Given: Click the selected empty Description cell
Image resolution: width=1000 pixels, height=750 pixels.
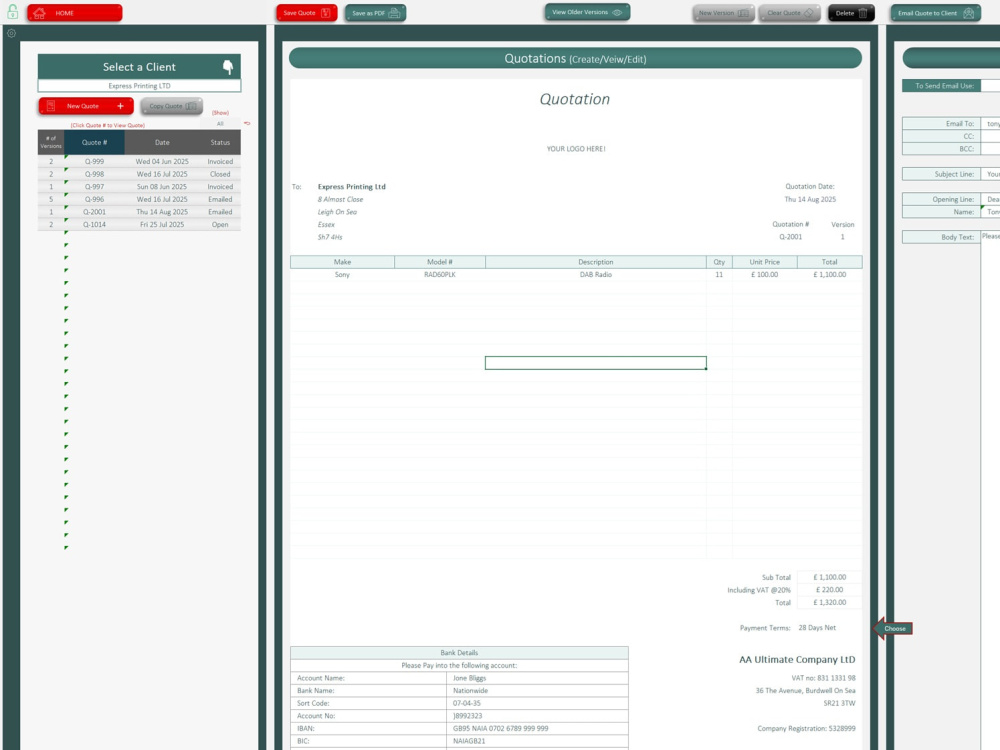Looking at the screenshot, I should (596, 363).
